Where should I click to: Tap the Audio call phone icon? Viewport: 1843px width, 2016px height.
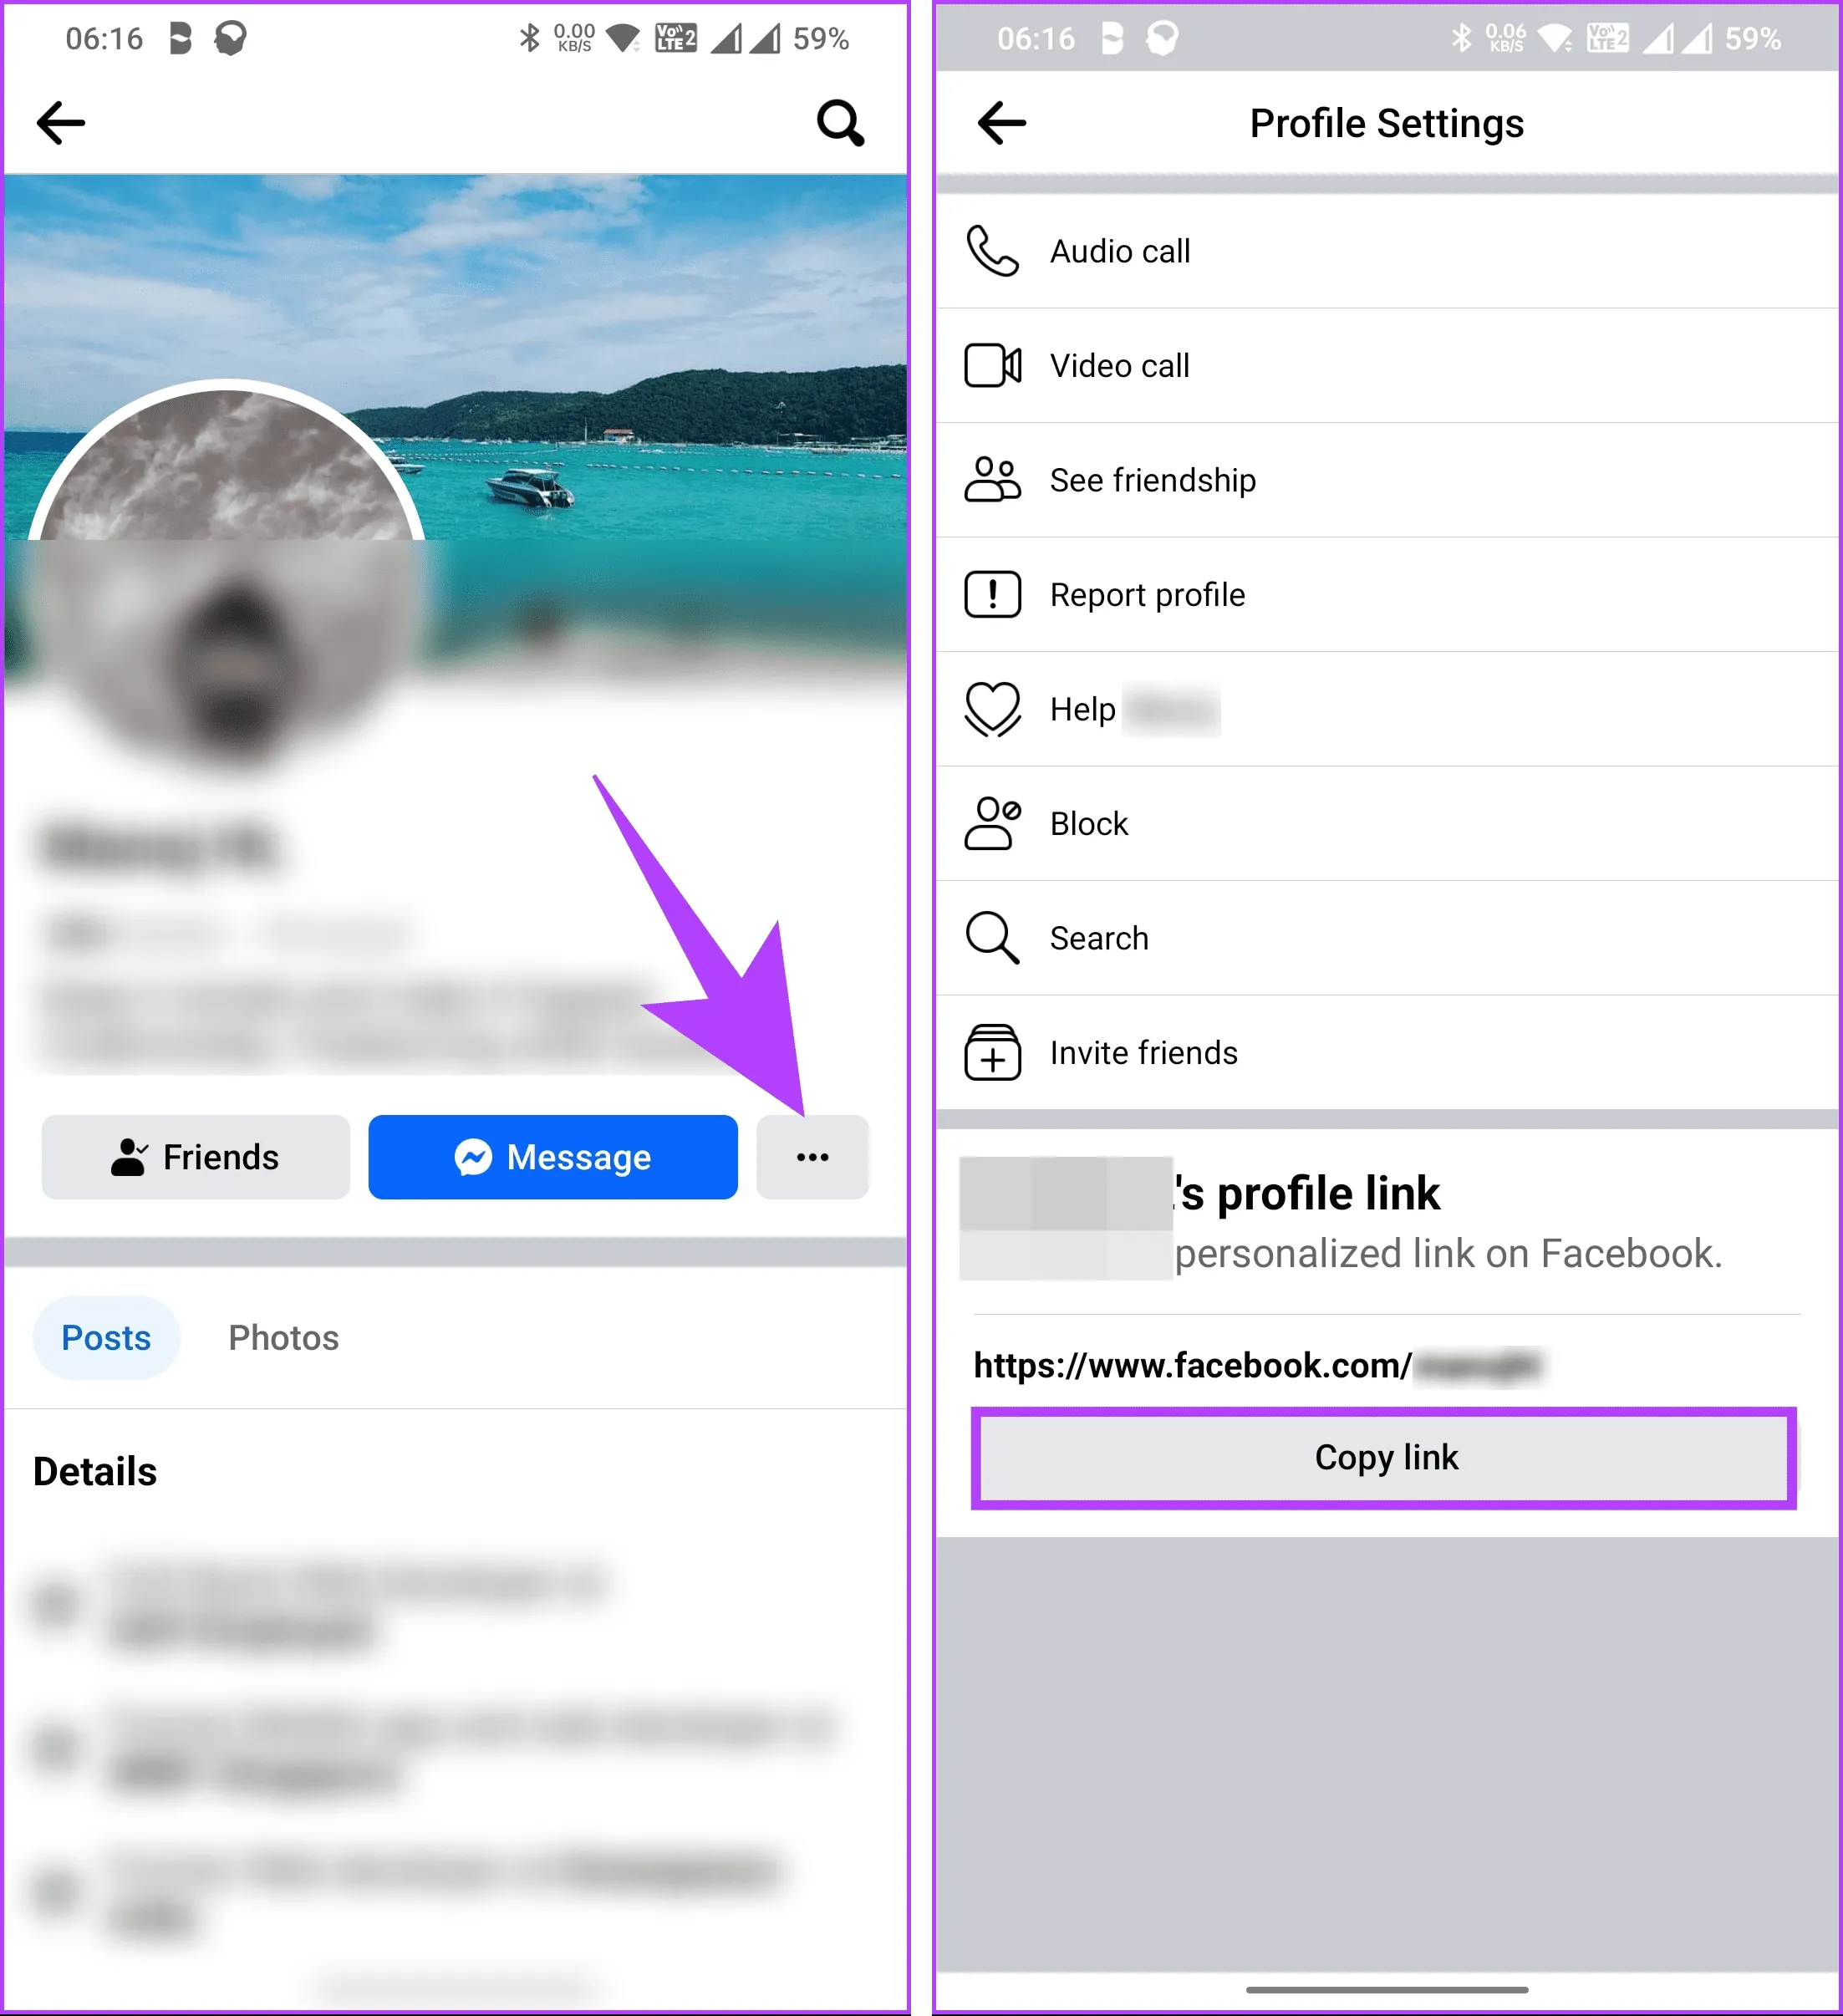click(992, 251)
